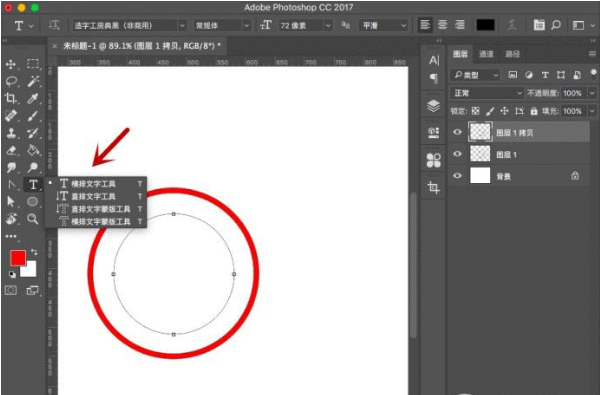Select the History Brush tool
Screen dimensions: 600x395
tap(33, 133)
